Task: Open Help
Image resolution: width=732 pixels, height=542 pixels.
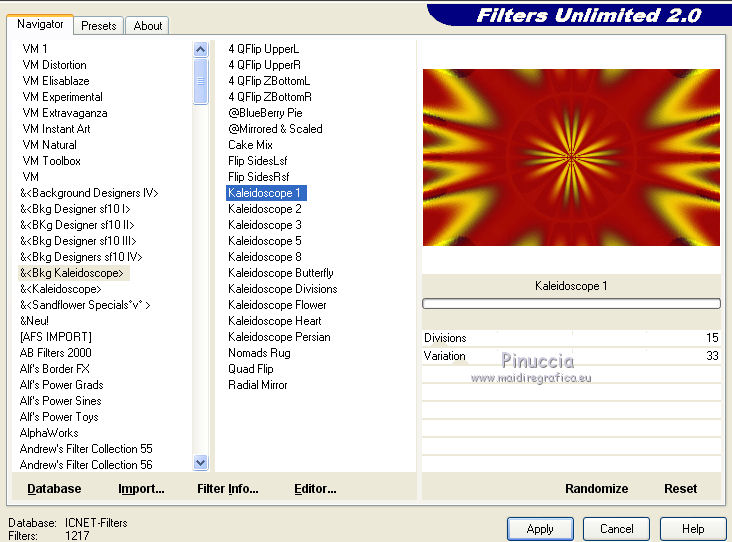Action: 693,529
